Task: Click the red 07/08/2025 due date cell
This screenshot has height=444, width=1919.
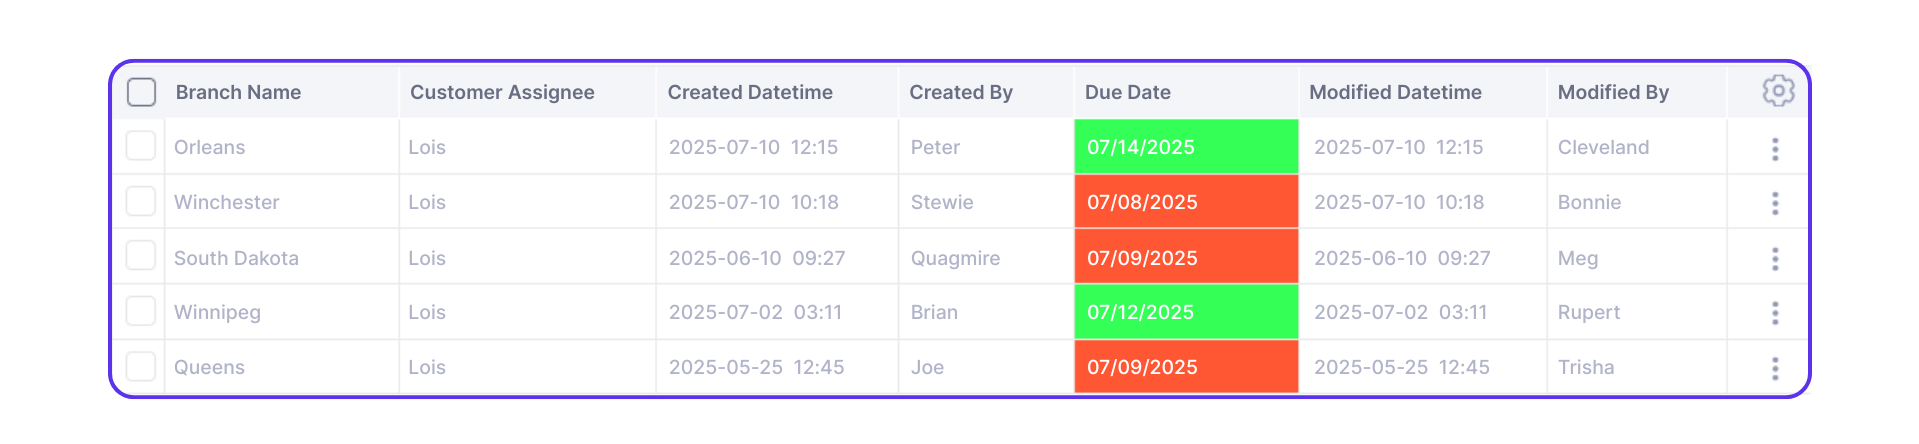Action: tap(1185, 202)
